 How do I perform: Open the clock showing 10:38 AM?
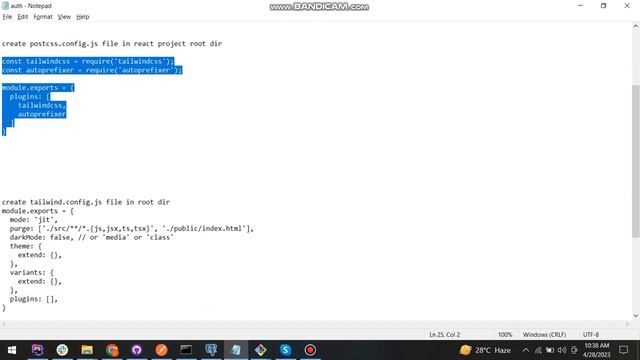(x=597, y=350)
